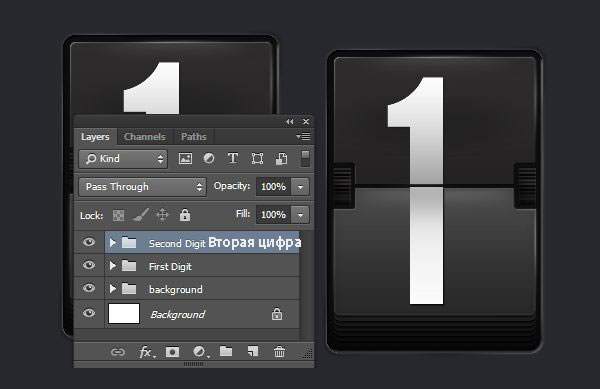Open the Pass Through blend mode dropdown
This screenshot has height=389, width=600.
(x=142, y=187)
